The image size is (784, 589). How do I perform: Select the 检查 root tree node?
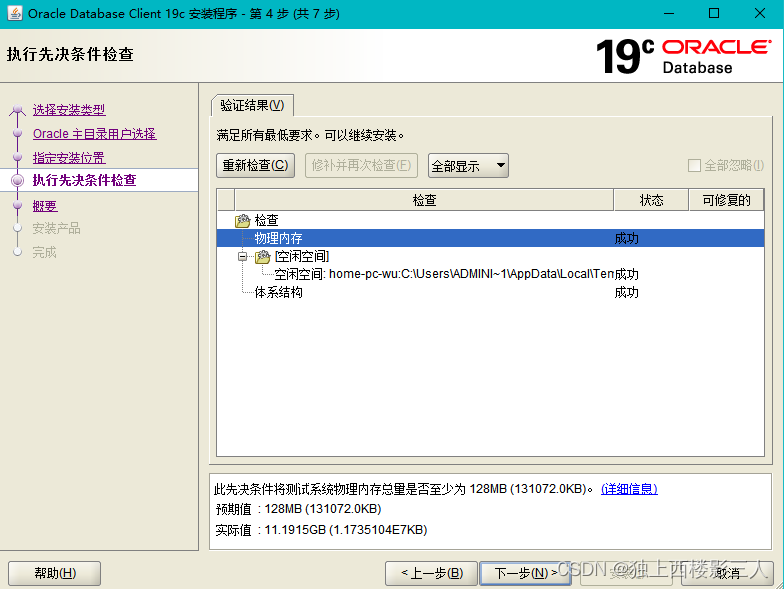pyautogui.click(x=266, y=220)
